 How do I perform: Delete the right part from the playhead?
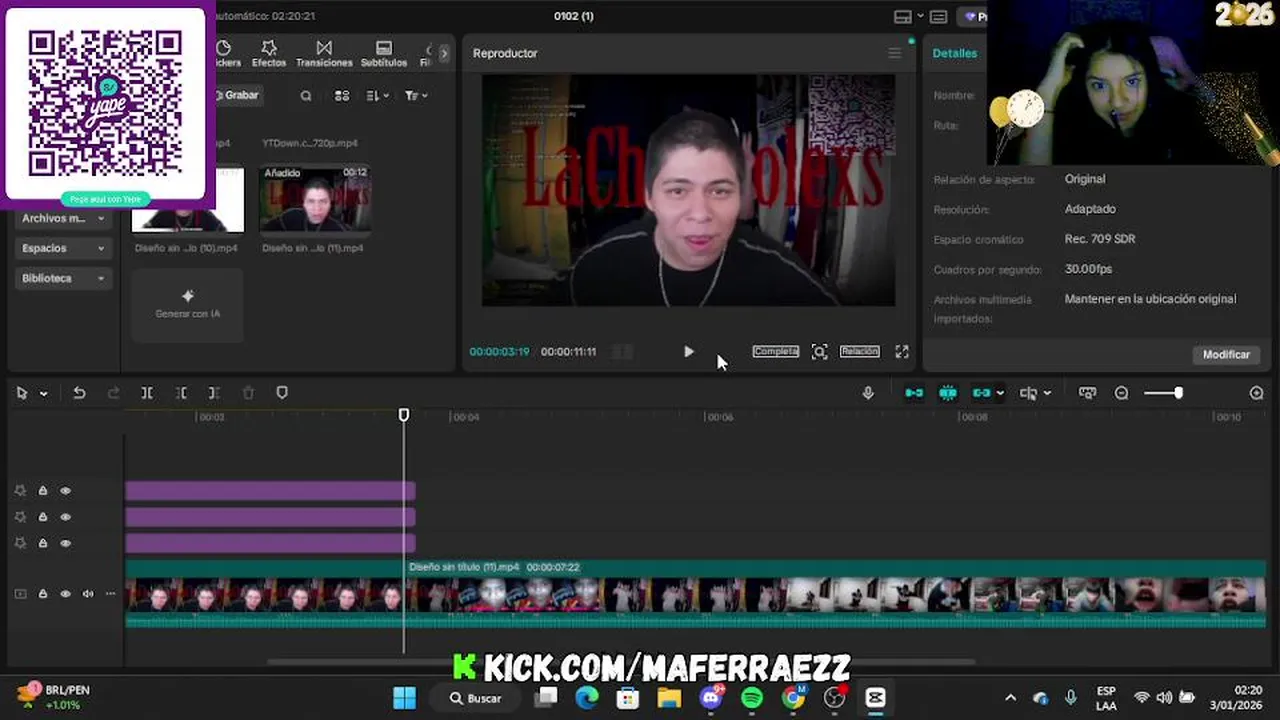tap(214, 393)
